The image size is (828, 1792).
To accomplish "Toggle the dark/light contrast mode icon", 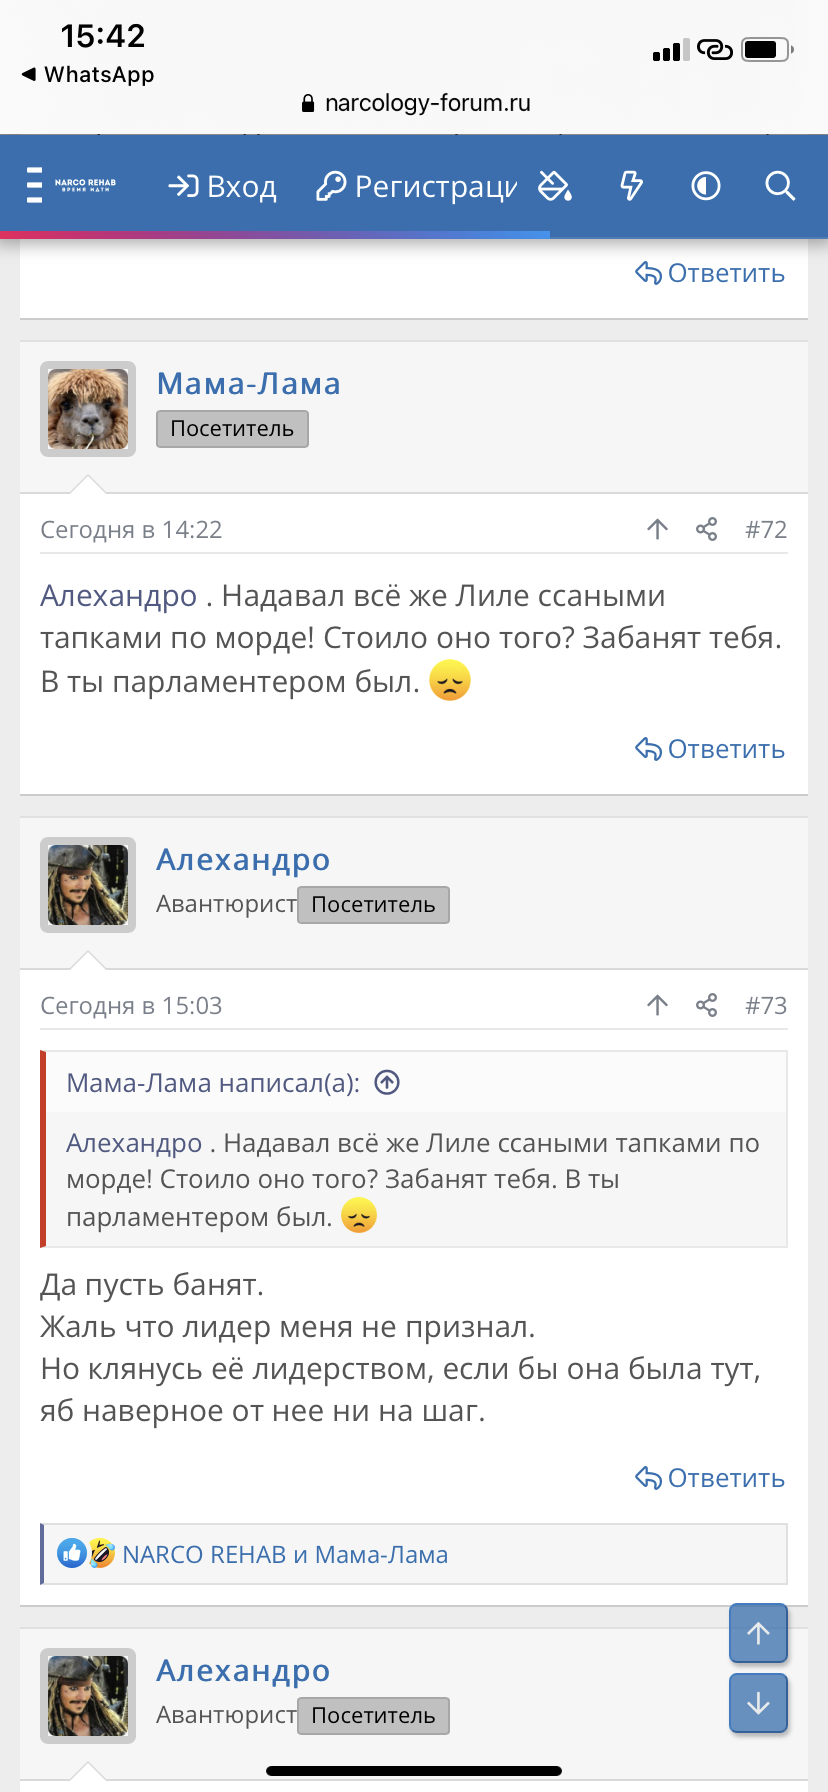I will pyautogui.click(x=706, y=186).
